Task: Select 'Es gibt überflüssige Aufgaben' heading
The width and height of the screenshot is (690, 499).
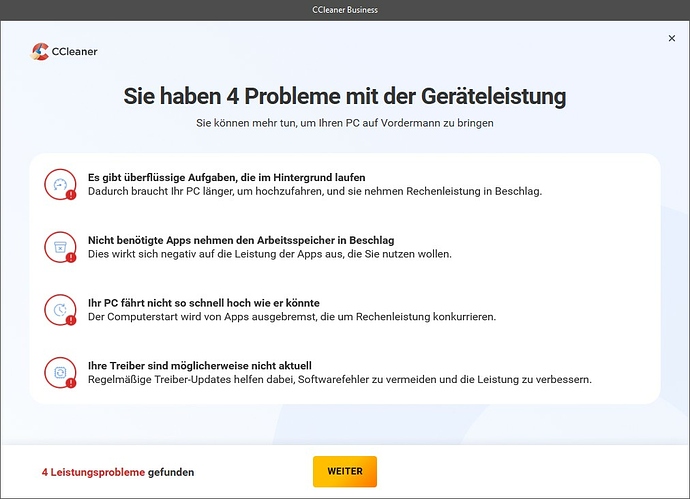Action: click(227, 177)
